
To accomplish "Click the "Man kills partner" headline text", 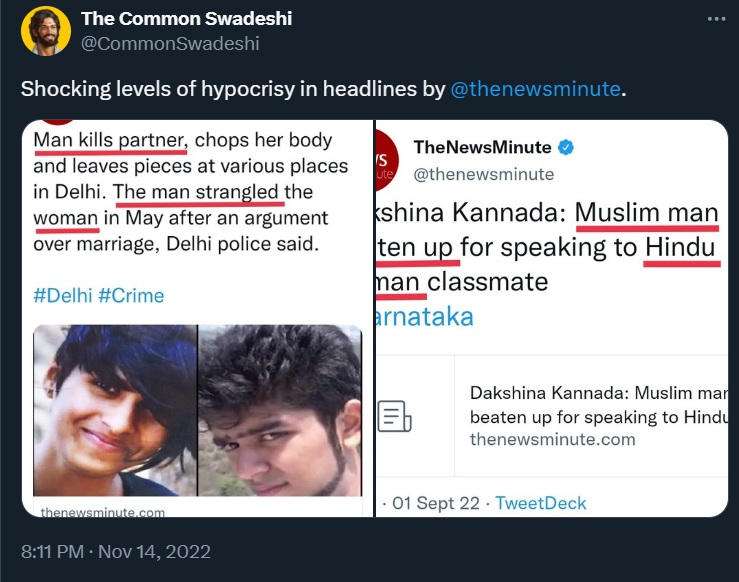I will pyautogui.click(x=110, y=140).
